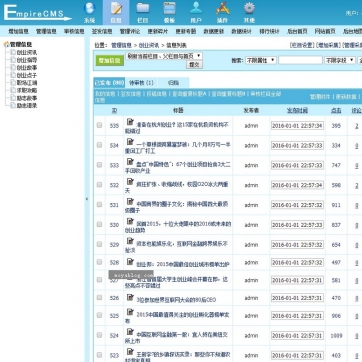
Task: Click the EmpireCMS logo
Action: [37, 13]
